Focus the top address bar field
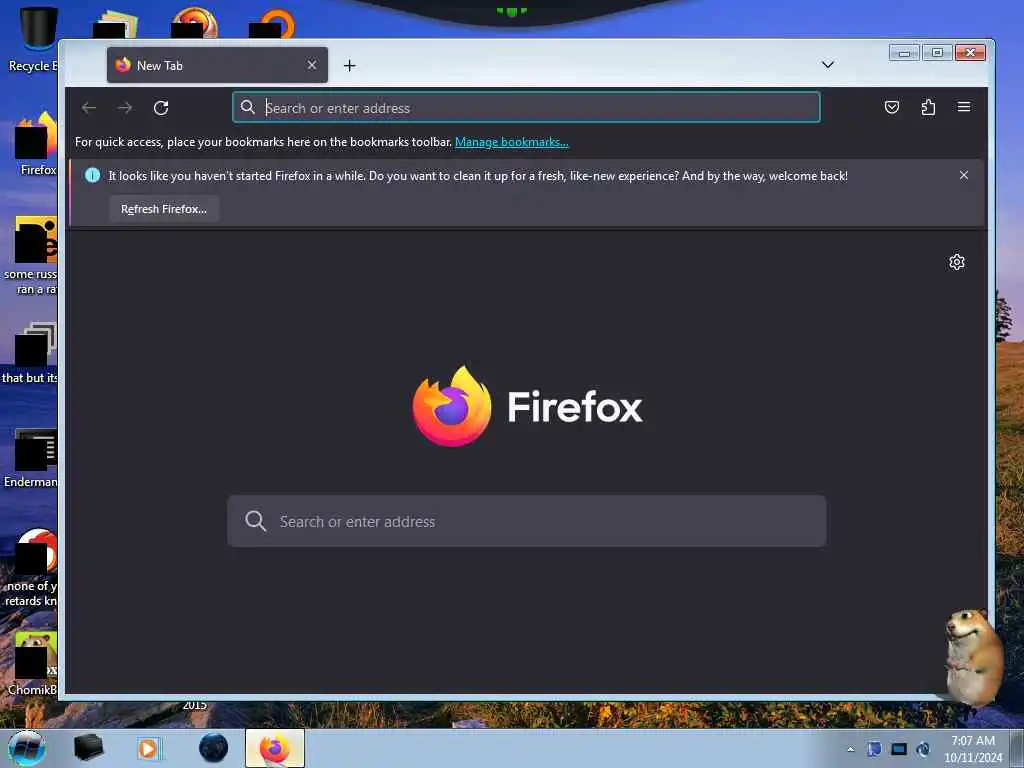The width and height of the screenshot is (1024, 768). 526,107
